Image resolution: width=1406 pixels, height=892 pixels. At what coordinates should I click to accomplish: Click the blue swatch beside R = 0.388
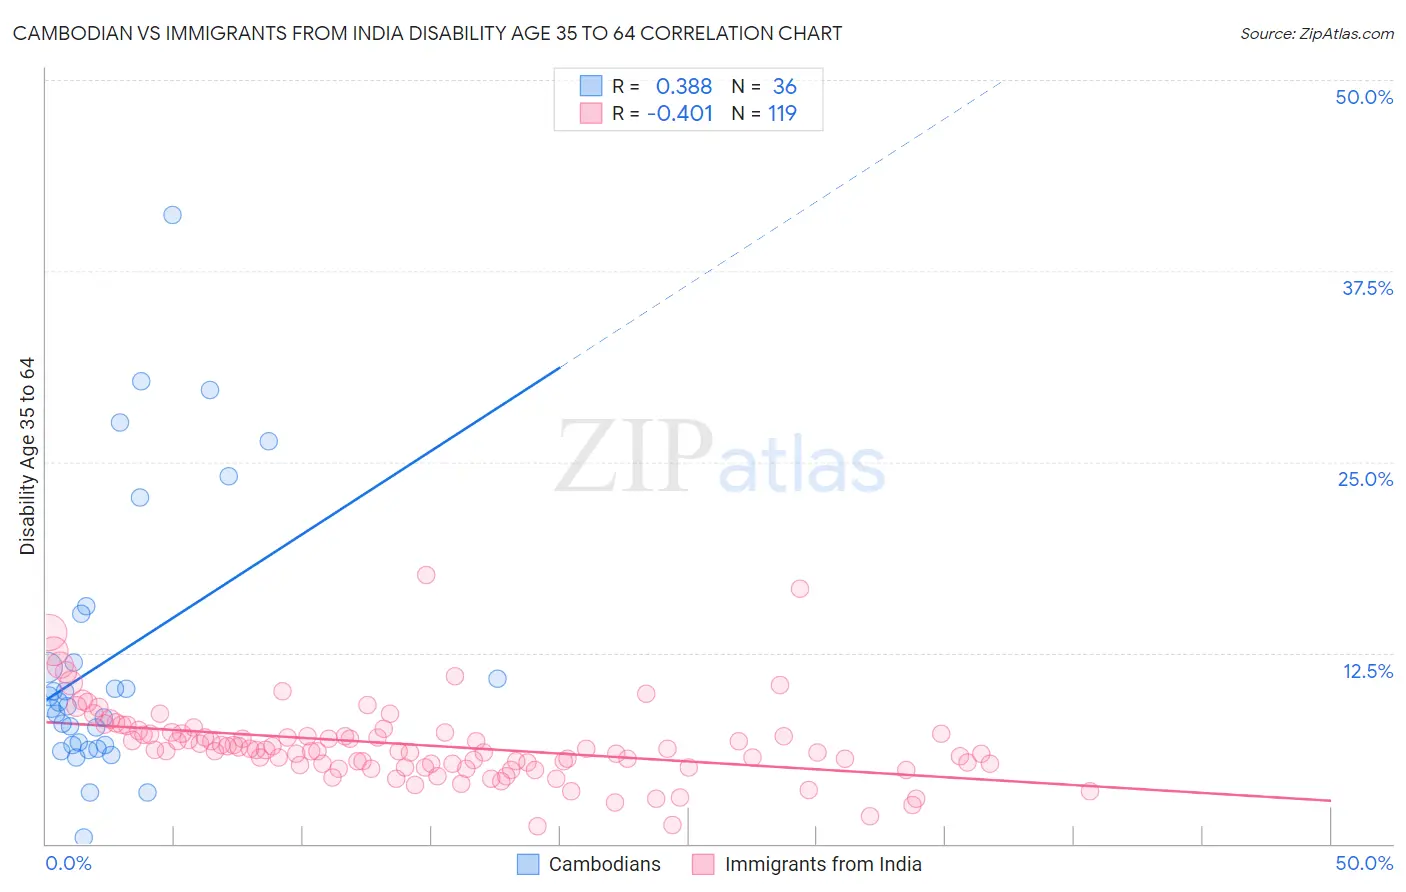click(x=591, y=86)
